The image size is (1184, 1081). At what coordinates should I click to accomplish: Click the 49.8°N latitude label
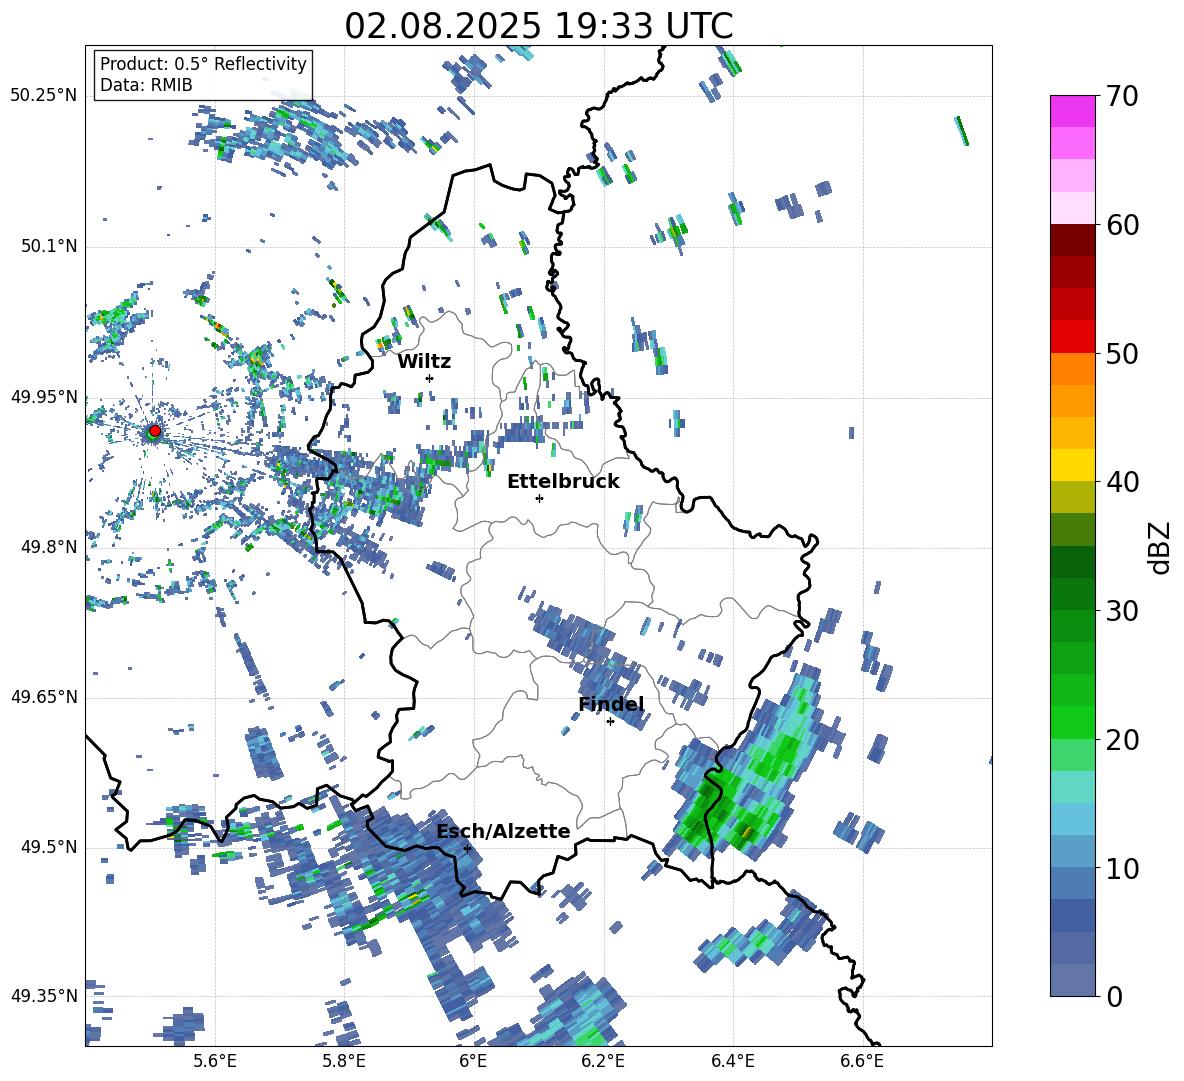tap(49, 546)
